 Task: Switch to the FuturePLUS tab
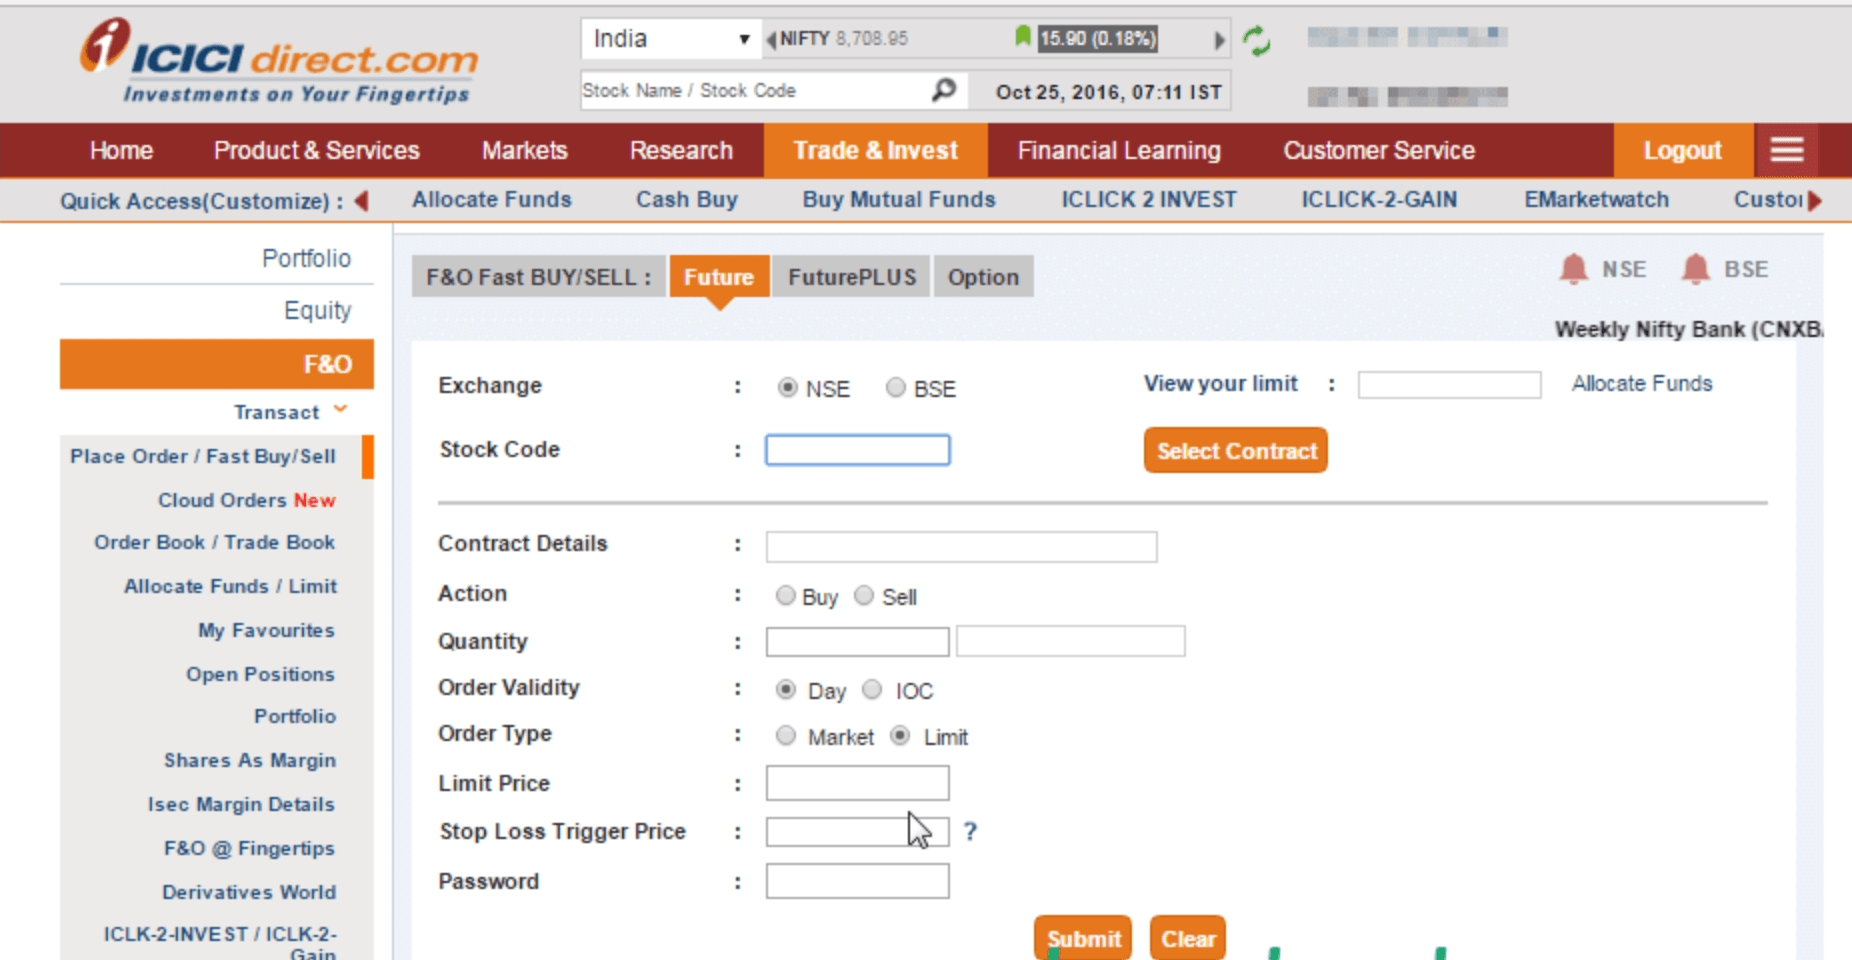click(x=851, y=277)
